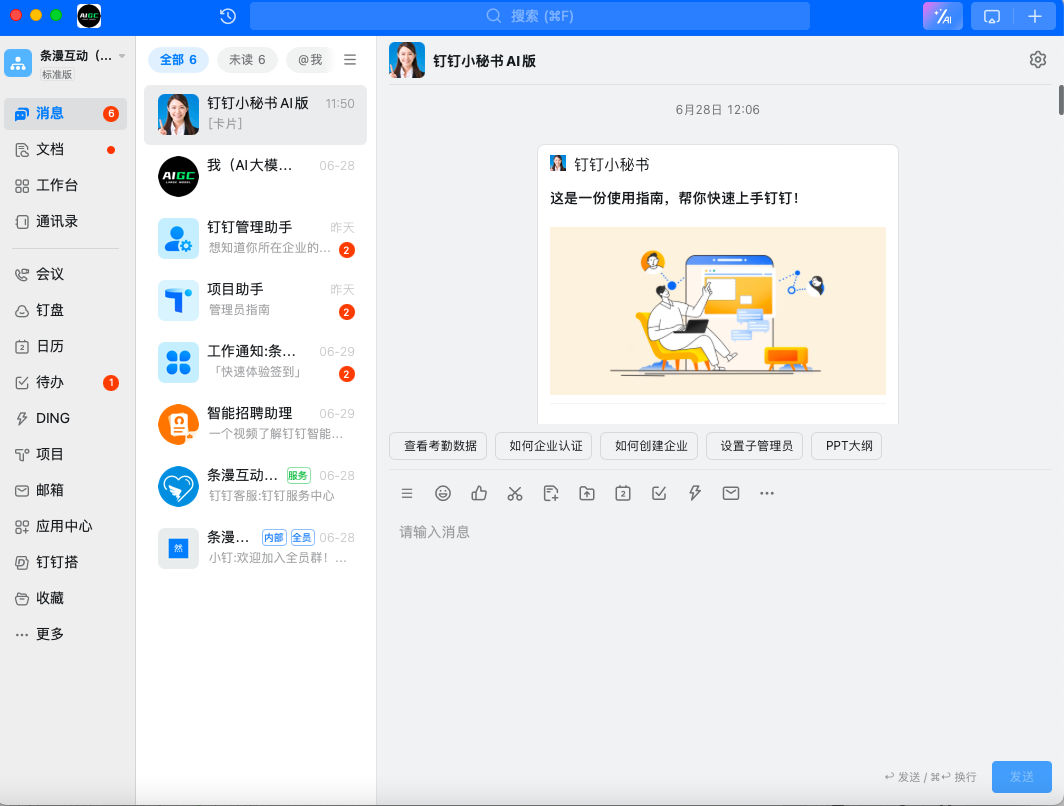Open 钉钉管理助手 conversation
The width and height of the screenshot is (1064, 806).
pyautogui.click(x=255, y=238)
